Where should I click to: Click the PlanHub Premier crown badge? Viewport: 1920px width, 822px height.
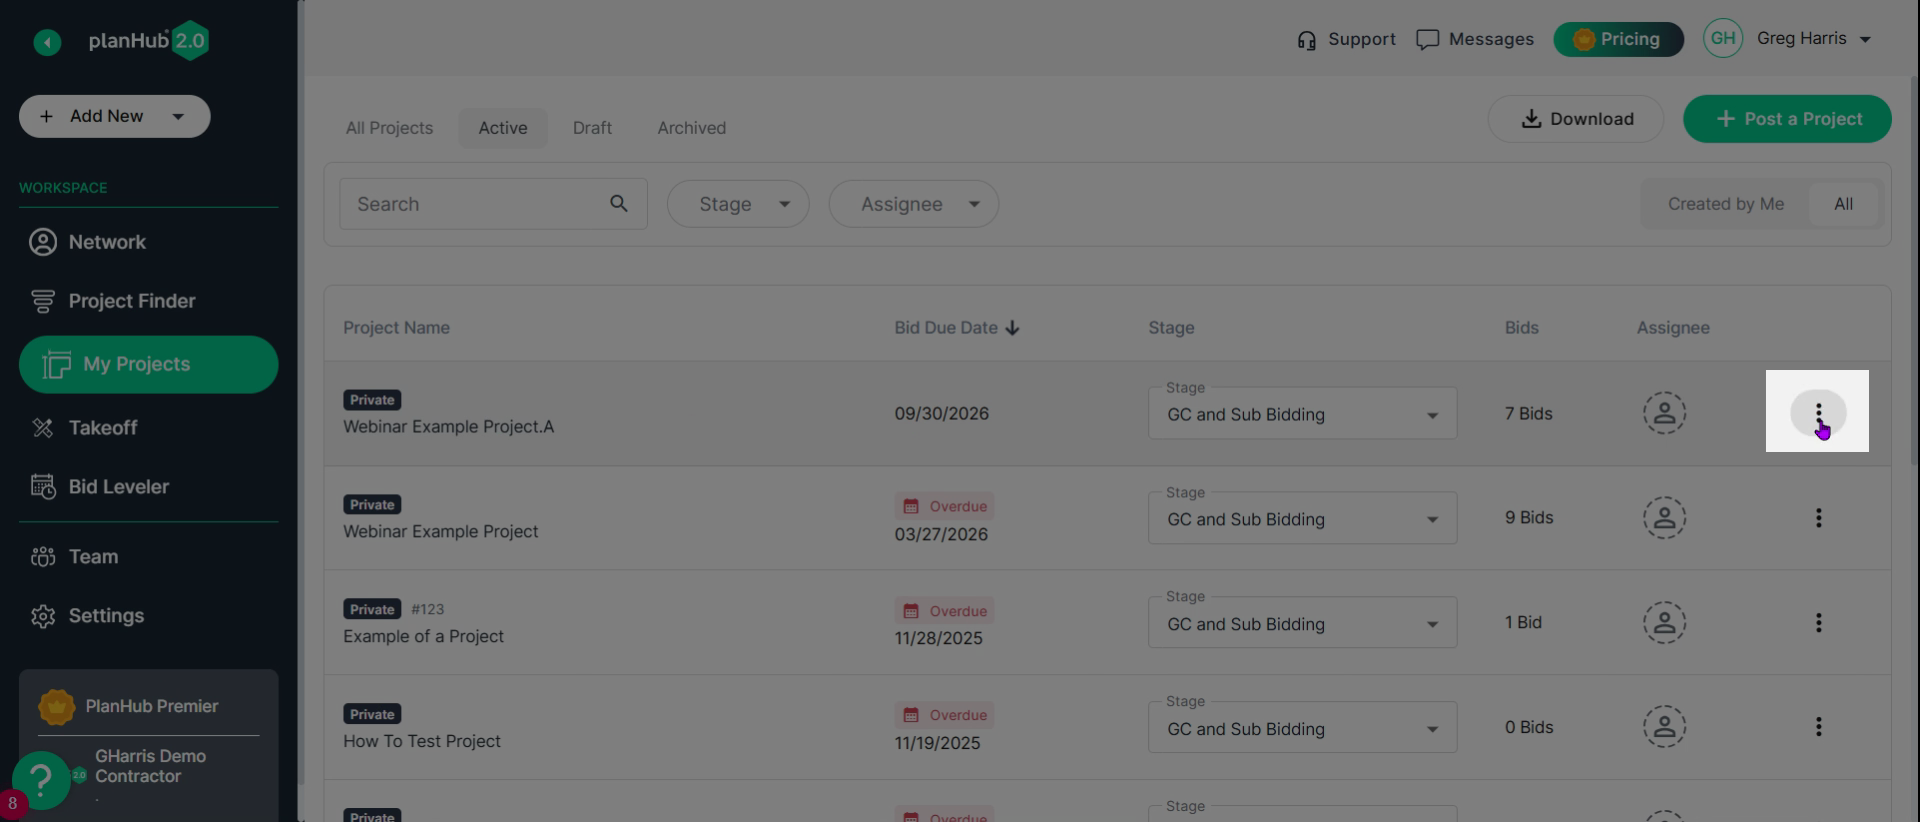click(x=56, y=707)
